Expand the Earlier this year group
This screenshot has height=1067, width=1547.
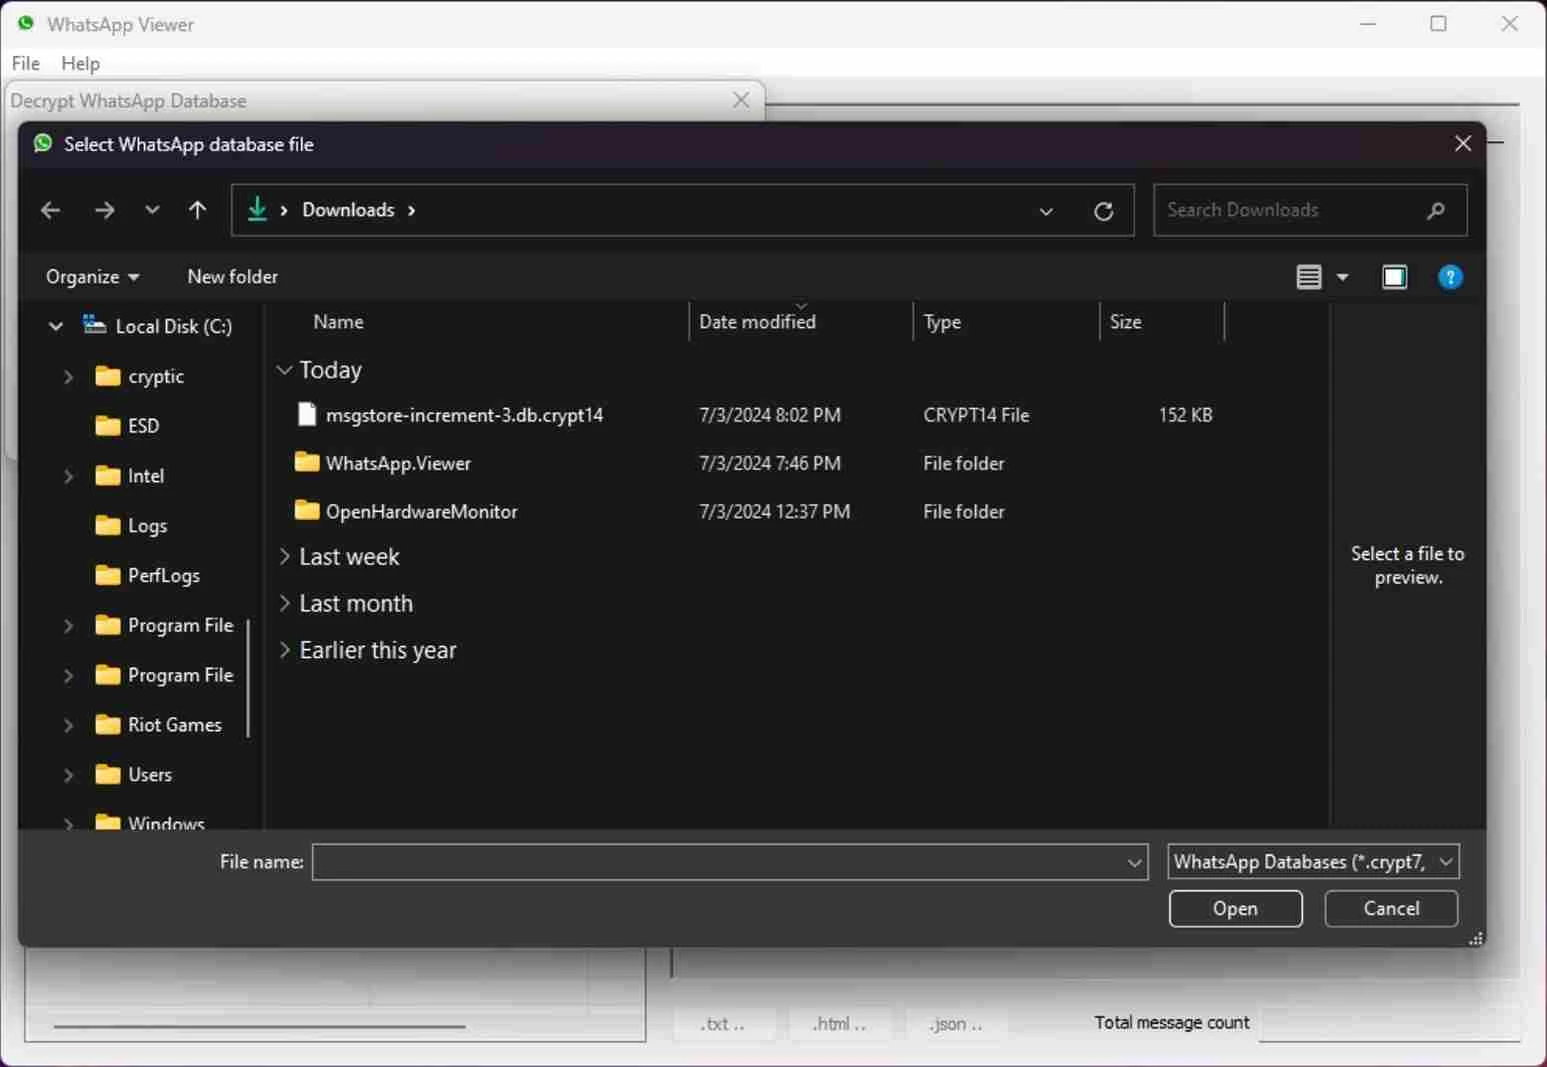click(284, 650)
